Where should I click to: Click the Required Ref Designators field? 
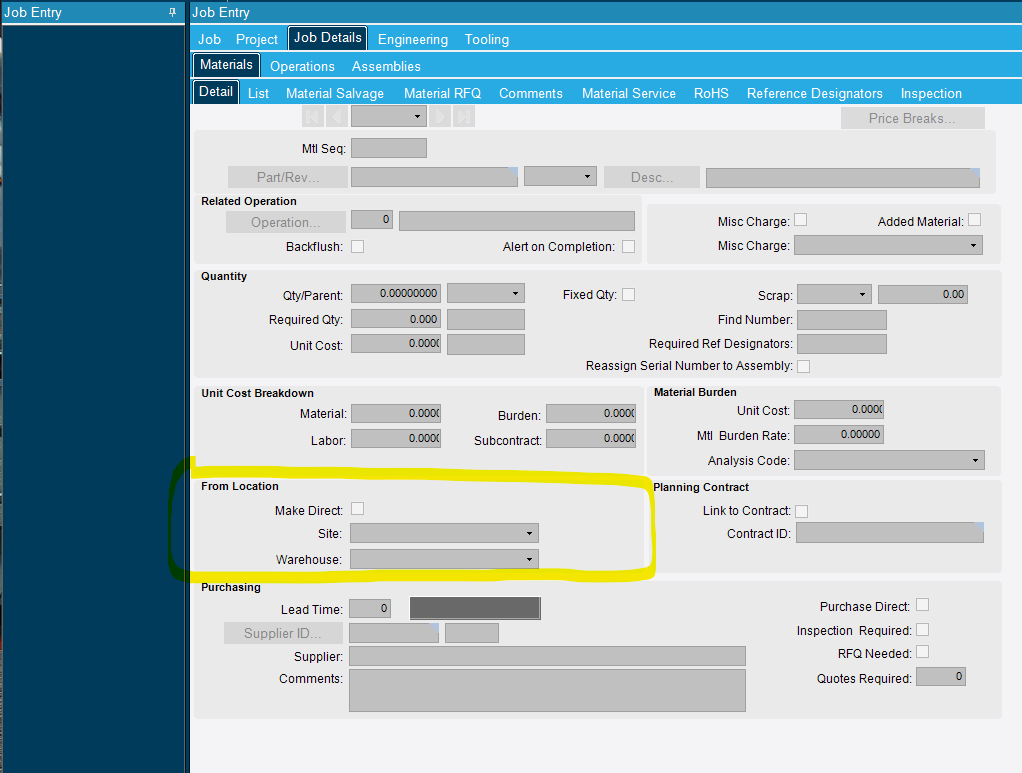pos(842,344)
